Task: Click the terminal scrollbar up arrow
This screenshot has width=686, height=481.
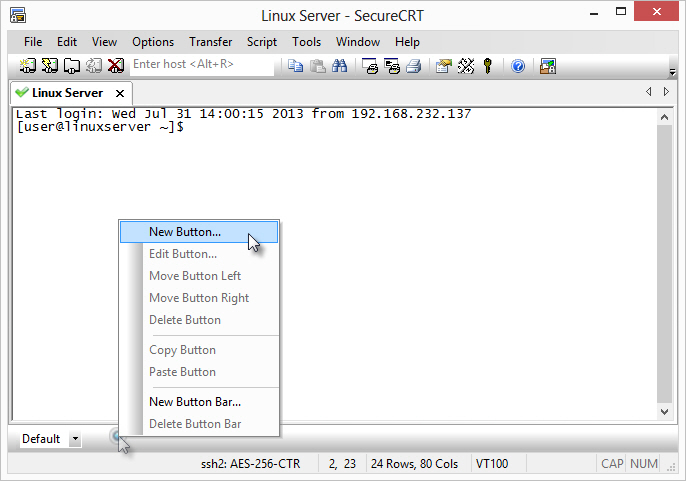Action: tap(664, 117)
